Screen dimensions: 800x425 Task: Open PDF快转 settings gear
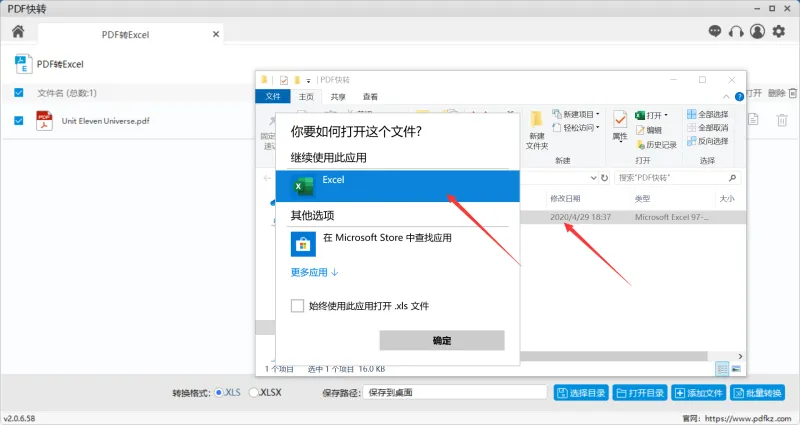coord(779,32)
